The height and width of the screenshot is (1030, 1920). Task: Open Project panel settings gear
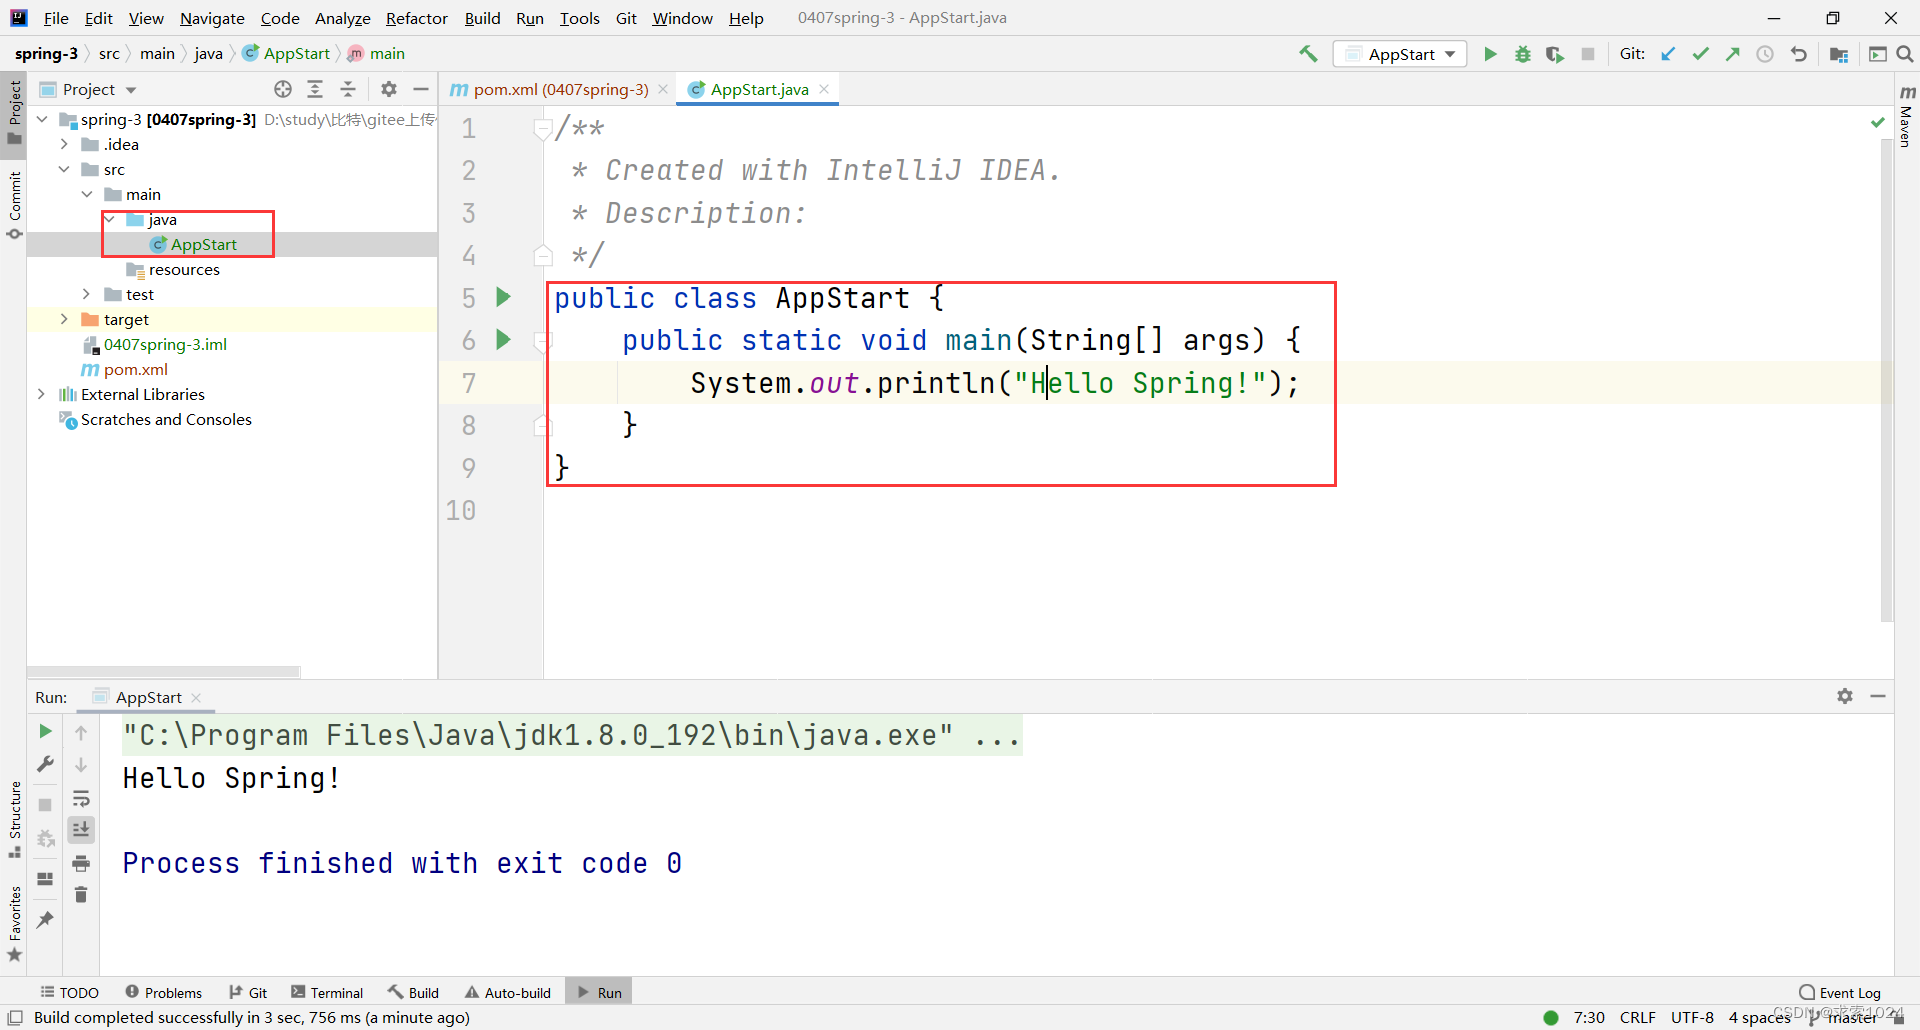pyautogui.click(x=389, y=89)
